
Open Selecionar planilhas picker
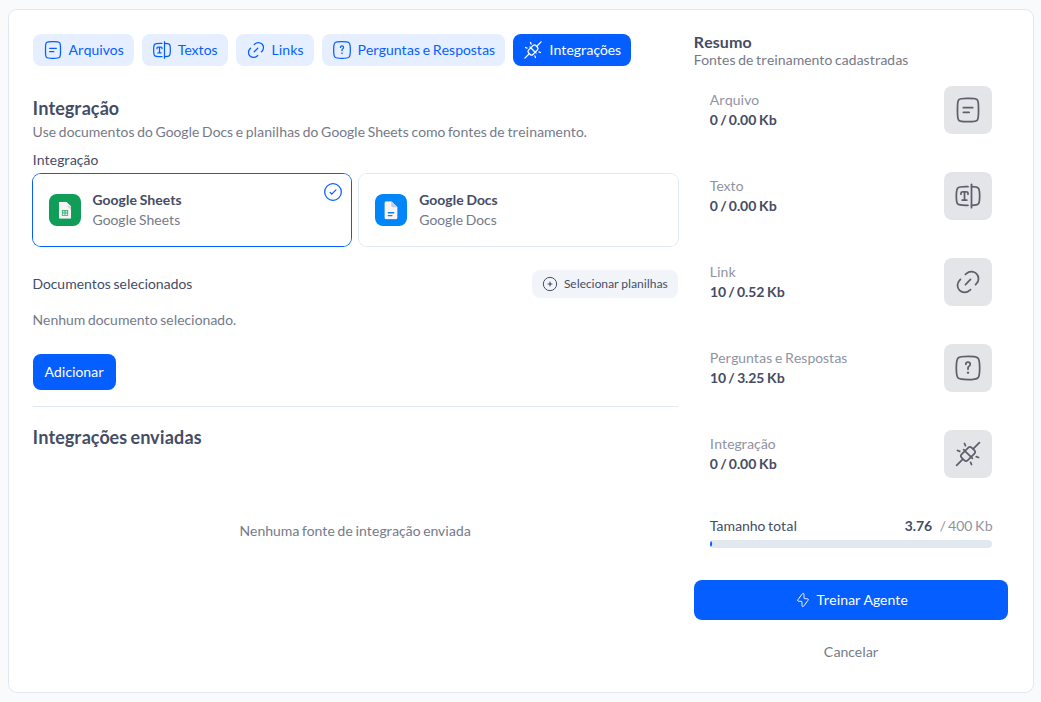point(605,284)
